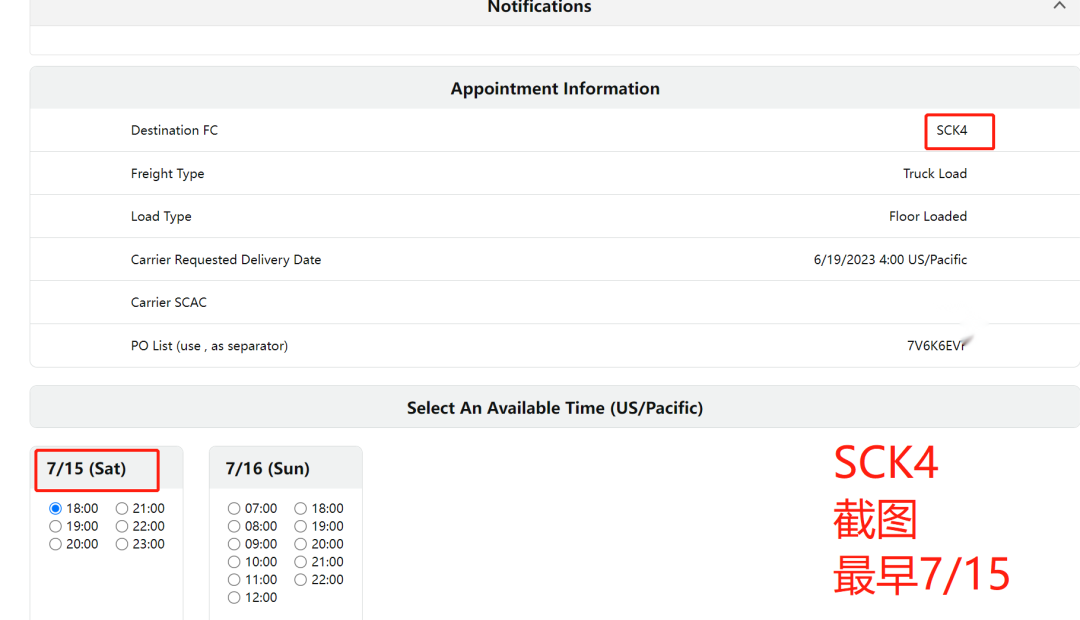Viewport: 1080px width, 620px height.
Task: Click the 7/16 (Sun) date header
Action: coord(268,469)
